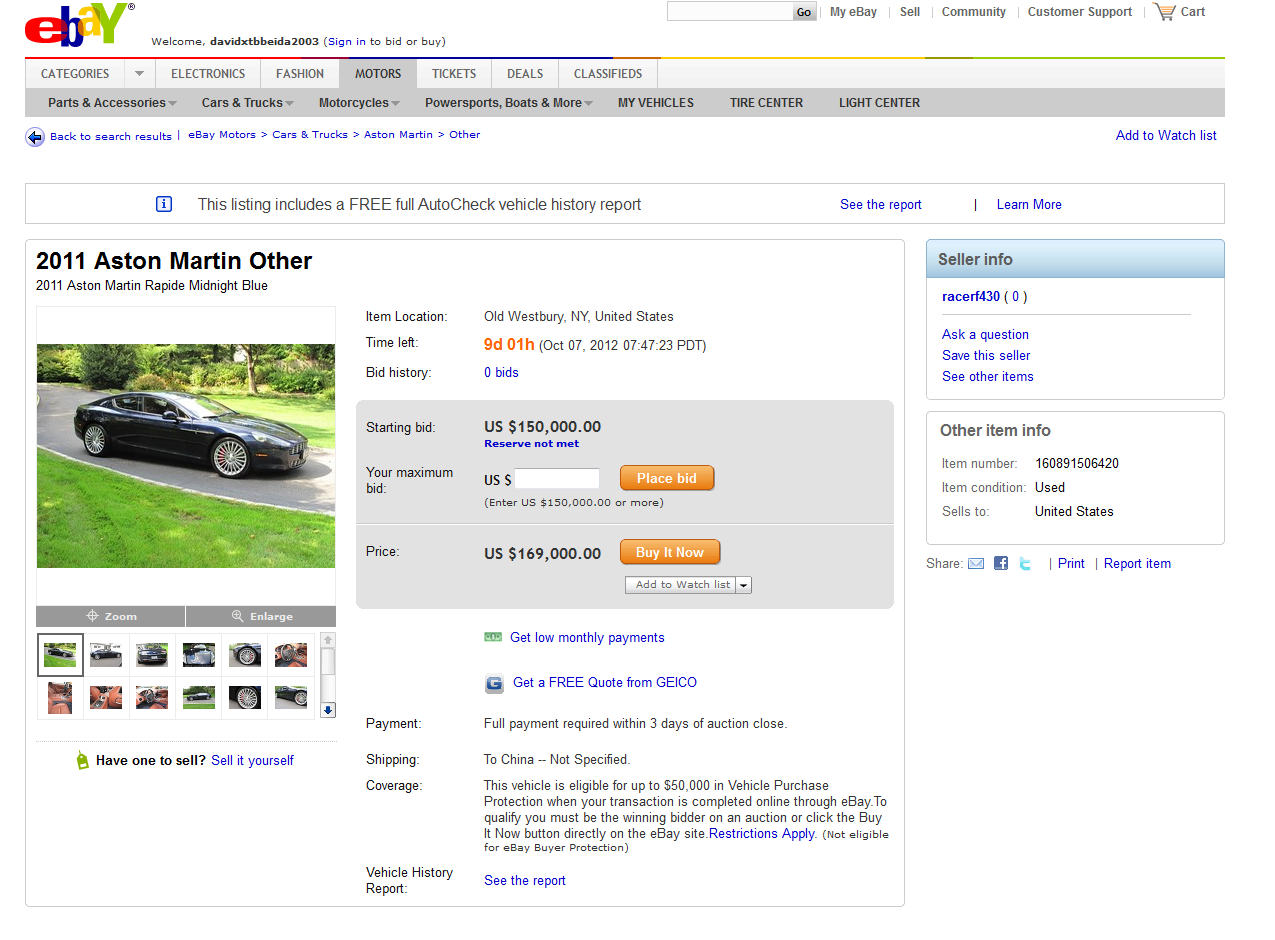Screen dimensions: 1275x940
Task: Click the Sign in link
Action: pos(347,42)
